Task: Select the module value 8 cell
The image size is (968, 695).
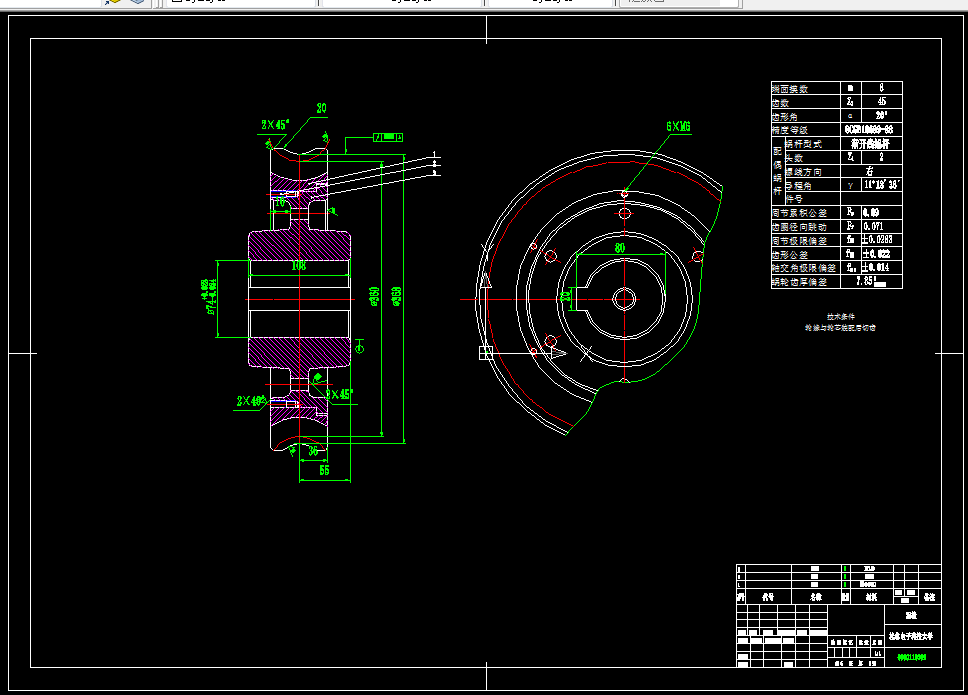Action: pos(882,88)
